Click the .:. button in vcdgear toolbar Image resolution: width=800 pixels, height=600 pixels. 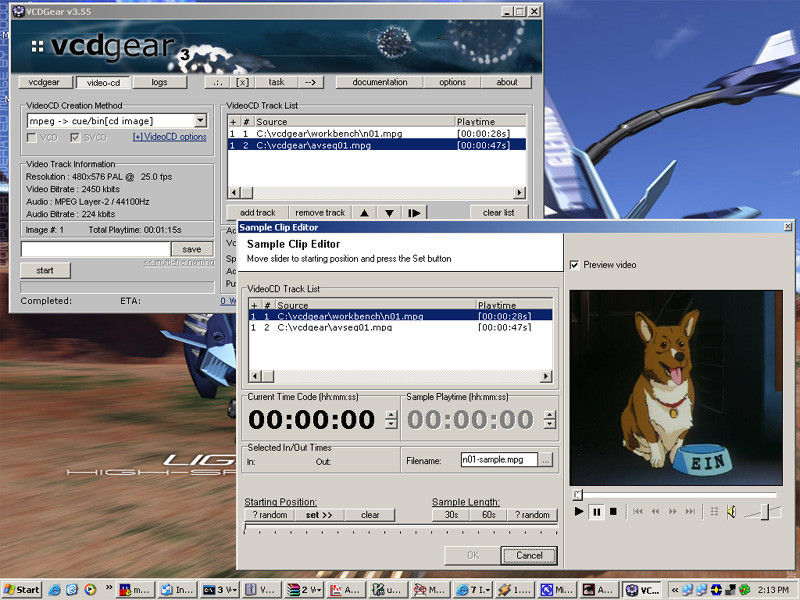[x=218, y=82]
